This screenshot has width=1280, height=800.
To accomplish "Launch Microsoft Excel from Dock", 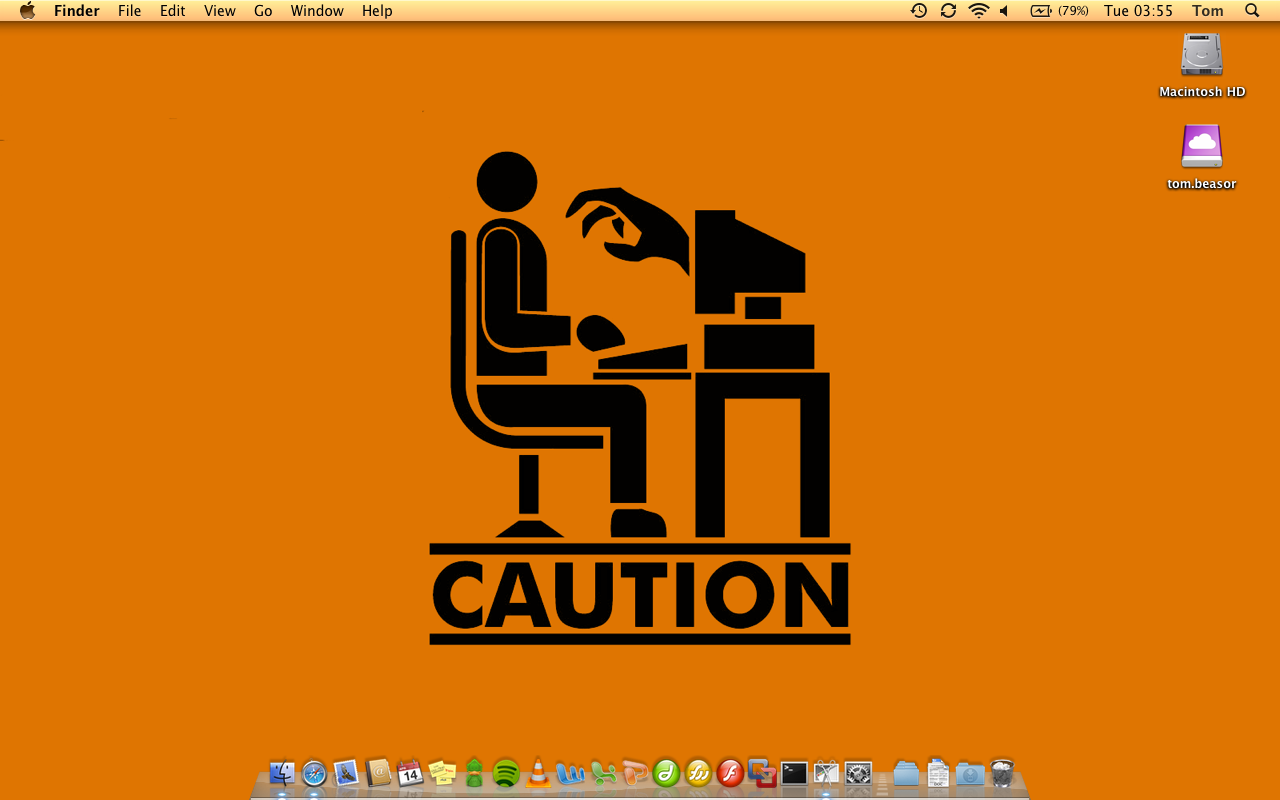I will point(602,773).
